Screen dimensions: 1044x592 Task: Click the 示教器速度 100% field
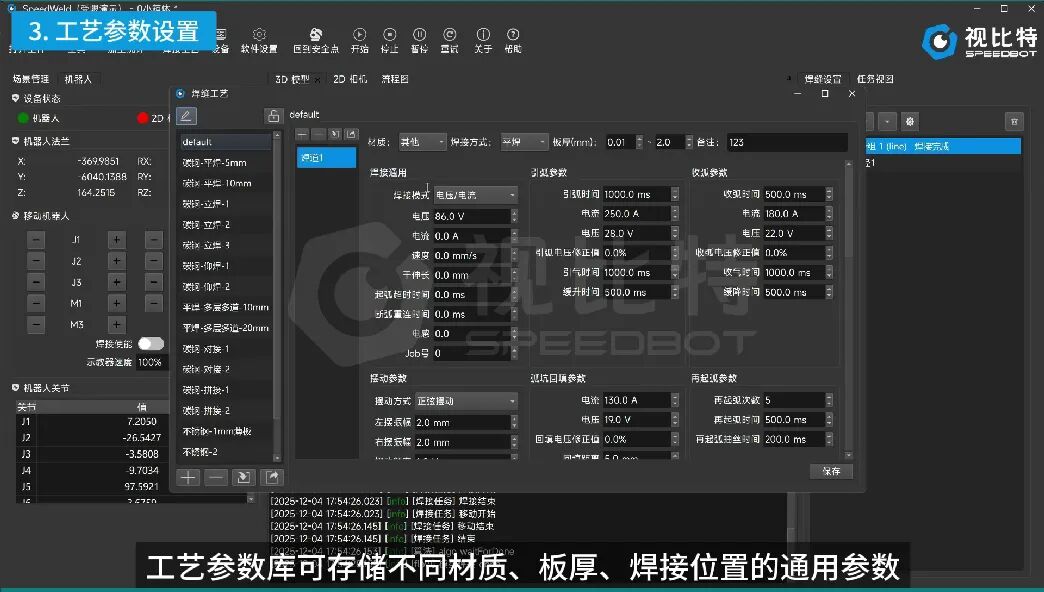tap(150, 362)
